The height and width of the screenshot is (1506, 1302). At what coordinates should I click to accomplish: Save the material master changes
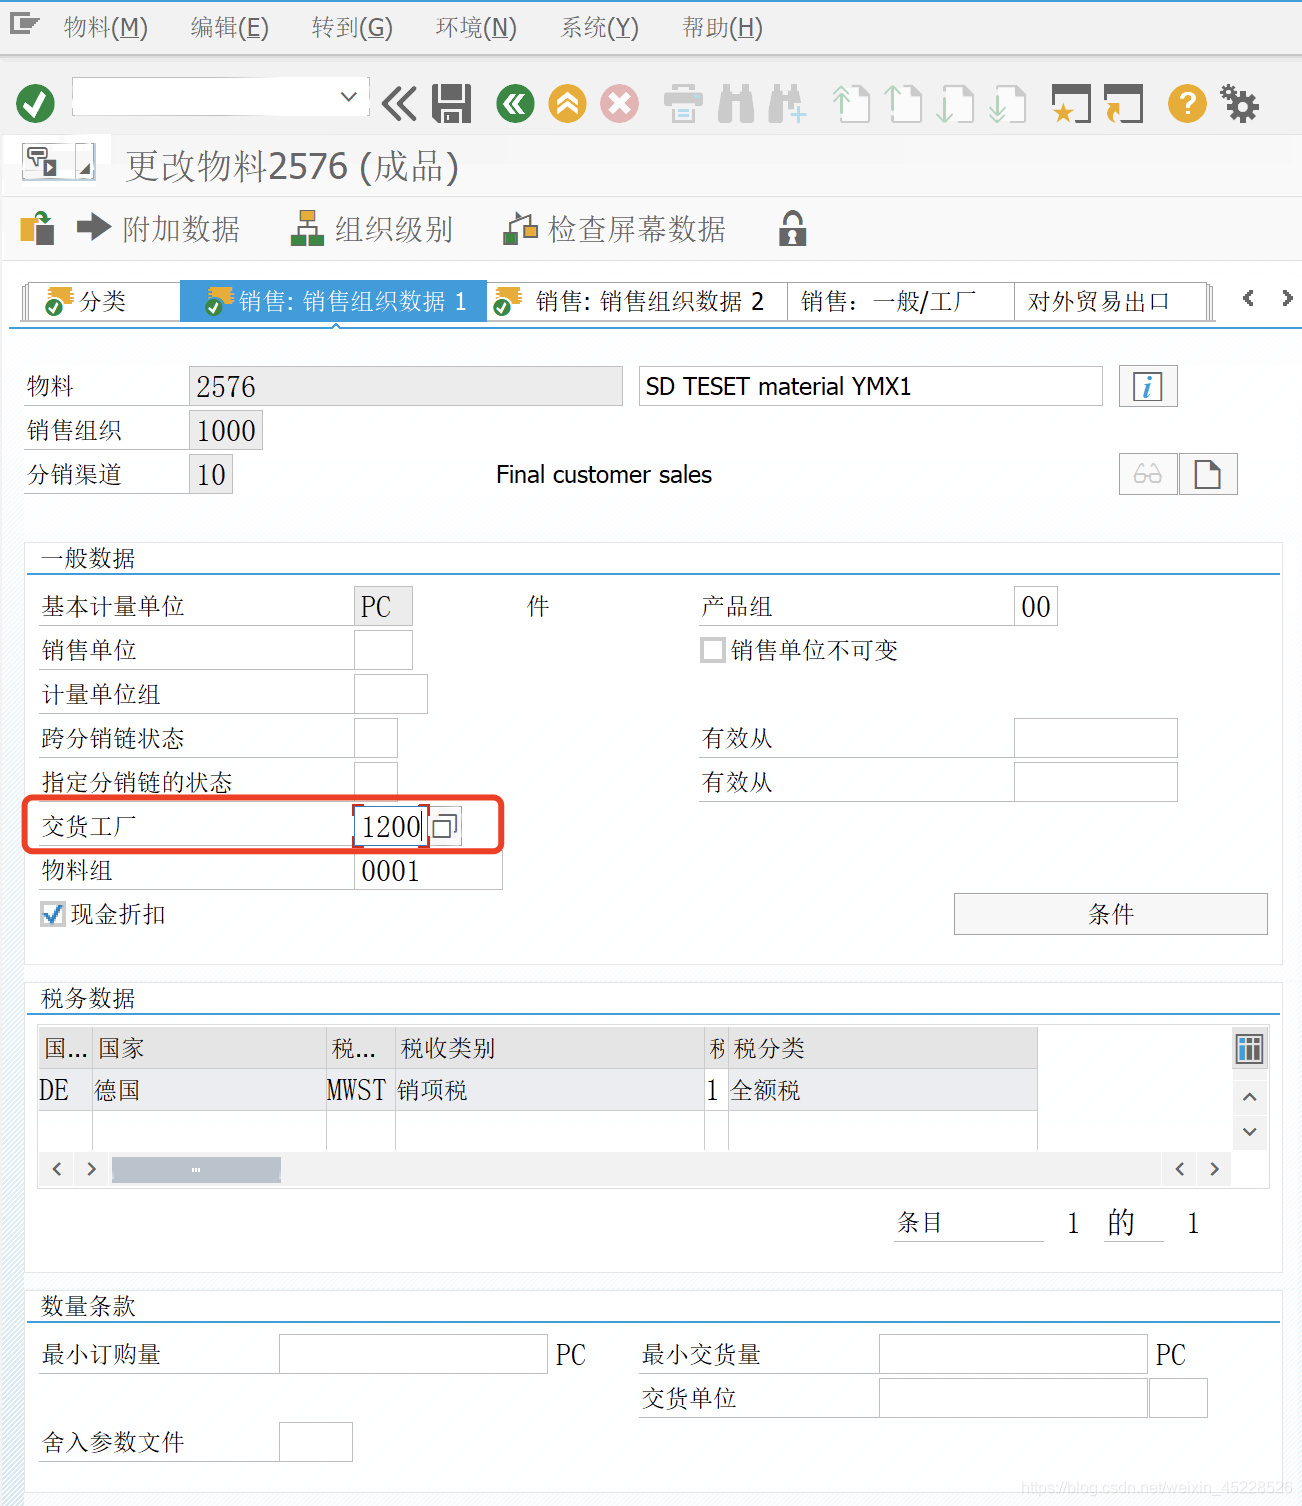click(x=451, y=103)
